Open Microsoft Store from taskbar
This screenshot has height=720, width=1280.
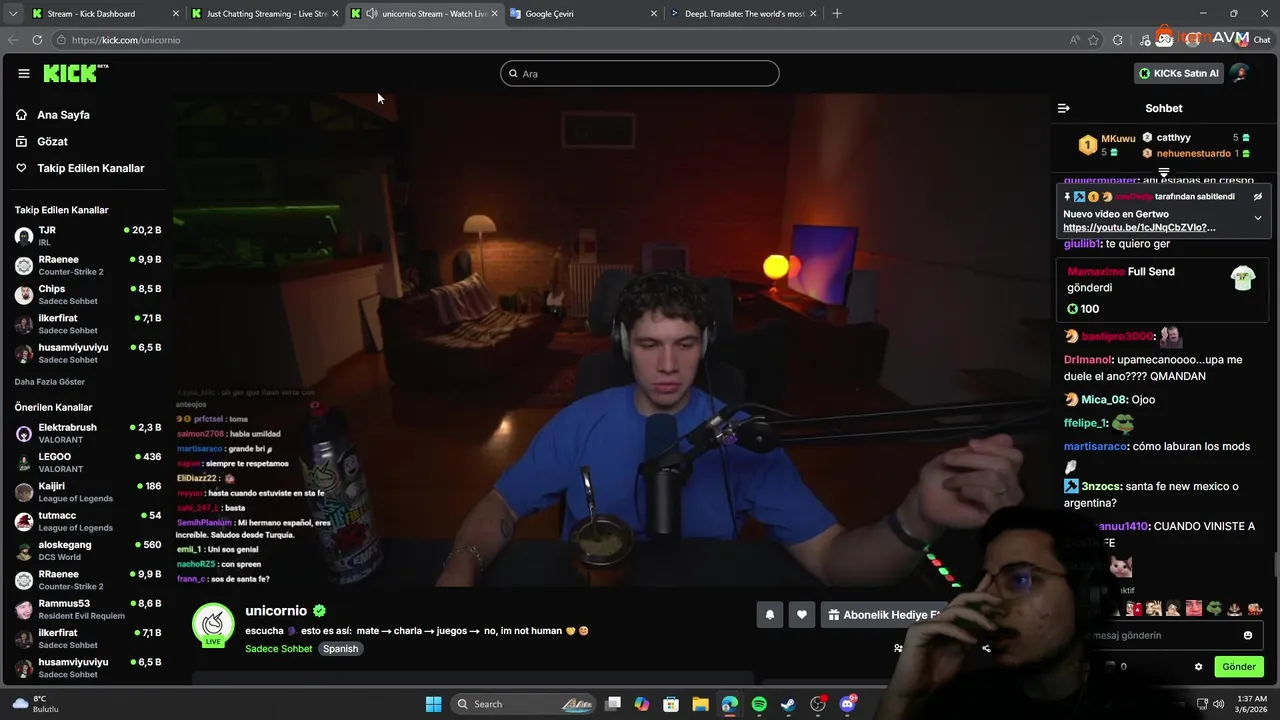671,704
